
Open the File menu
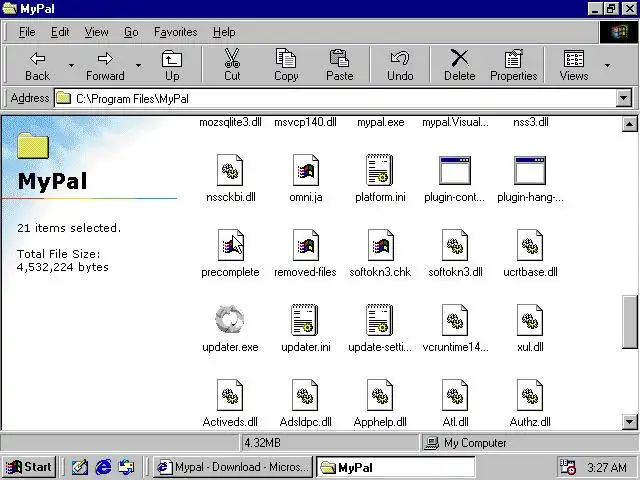(x=27, y=32)
